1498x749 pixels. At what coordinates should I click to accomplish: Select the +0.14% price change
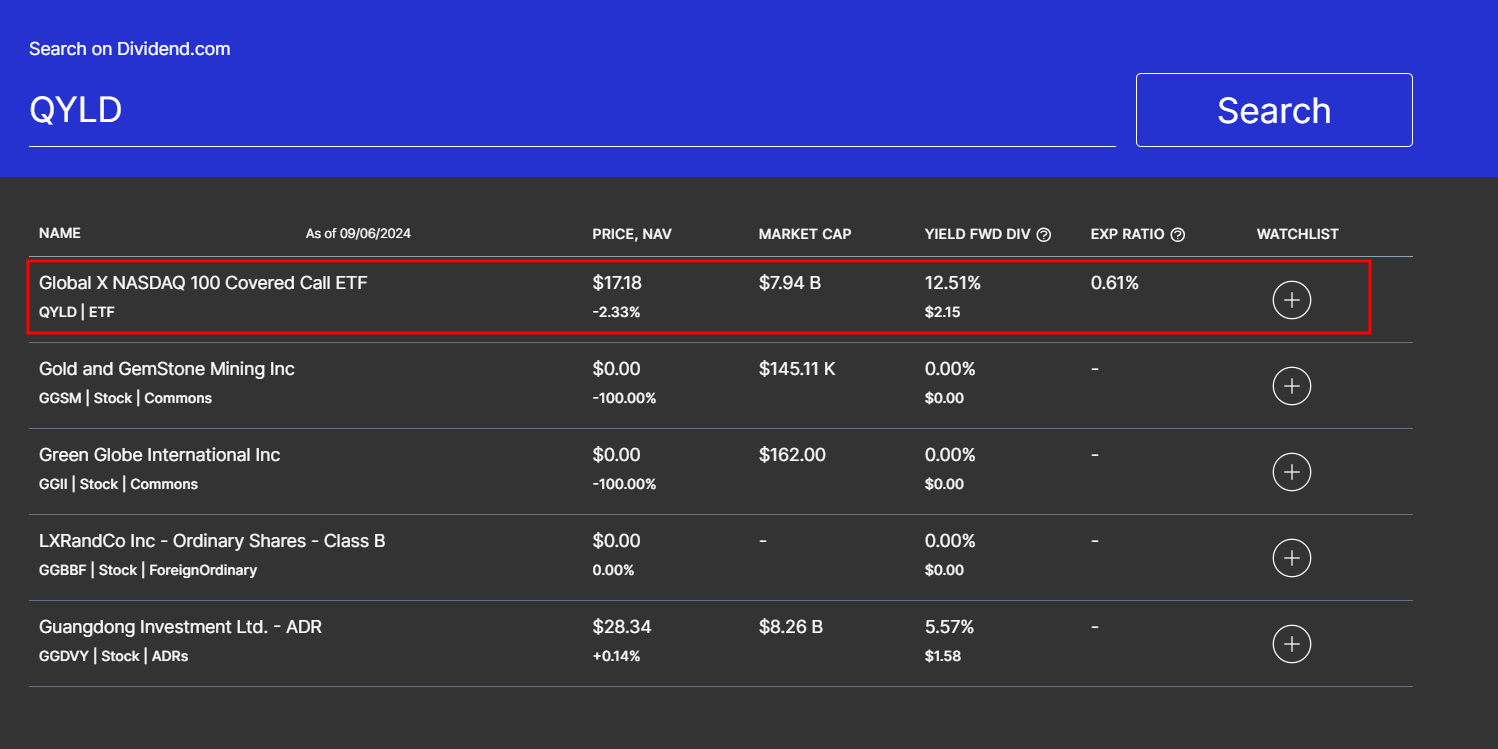[616, 656]
